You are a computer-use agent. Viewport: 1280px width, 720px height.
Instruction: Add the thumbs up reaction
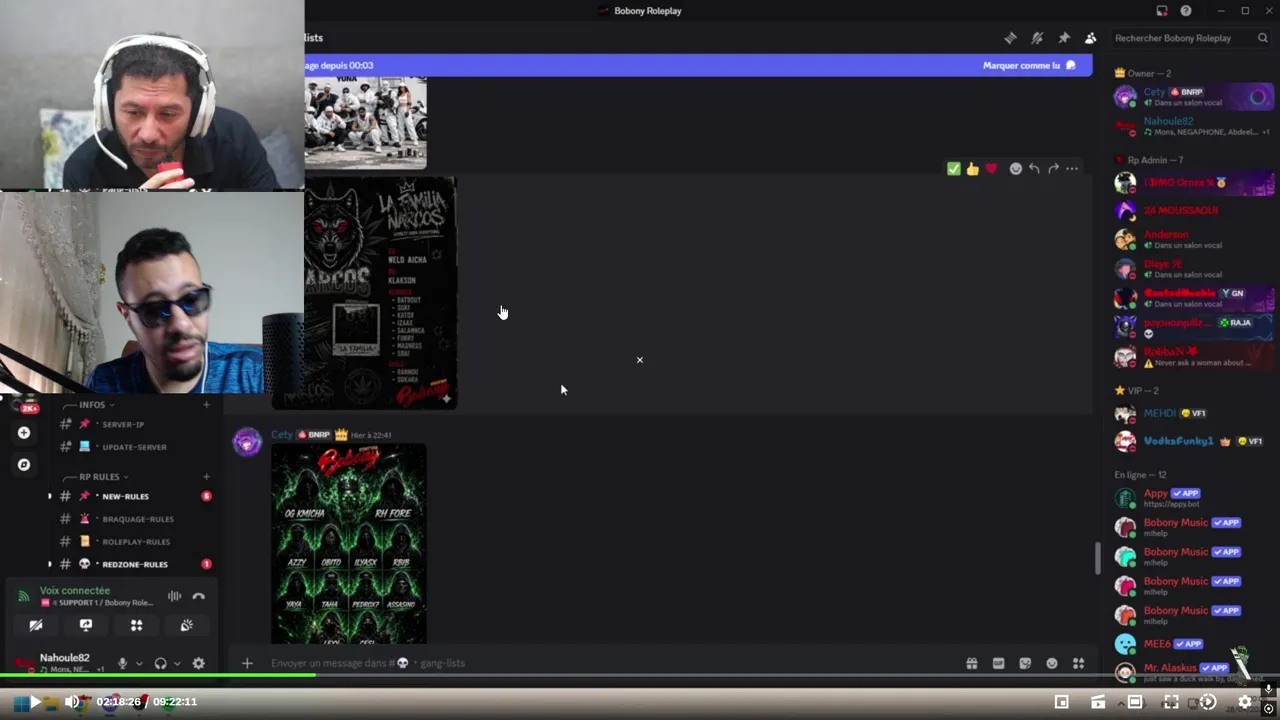click(x=972, y=169)
